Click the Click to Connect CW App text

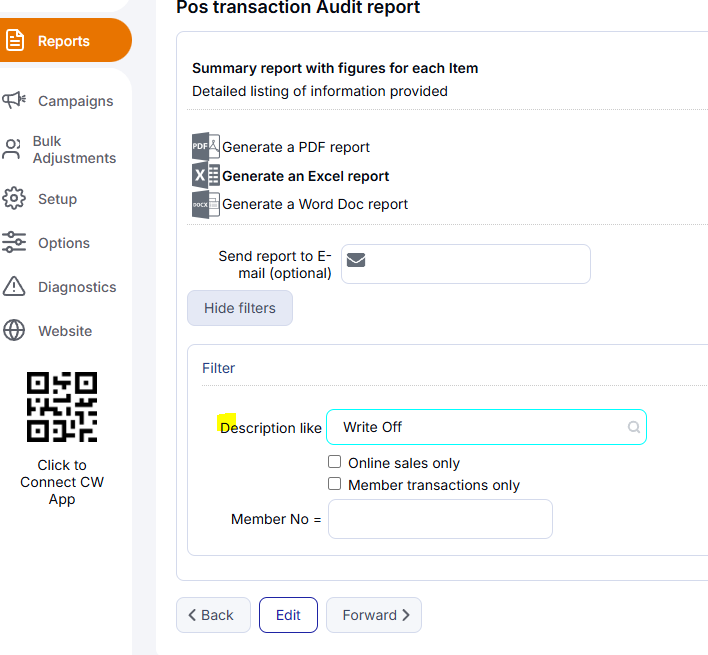[x=62, y=482]
